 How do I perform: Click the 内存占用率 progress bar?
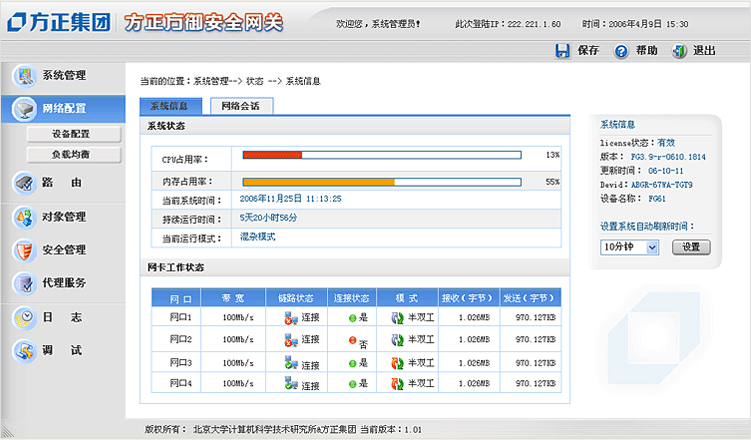[x=382, y=182]
